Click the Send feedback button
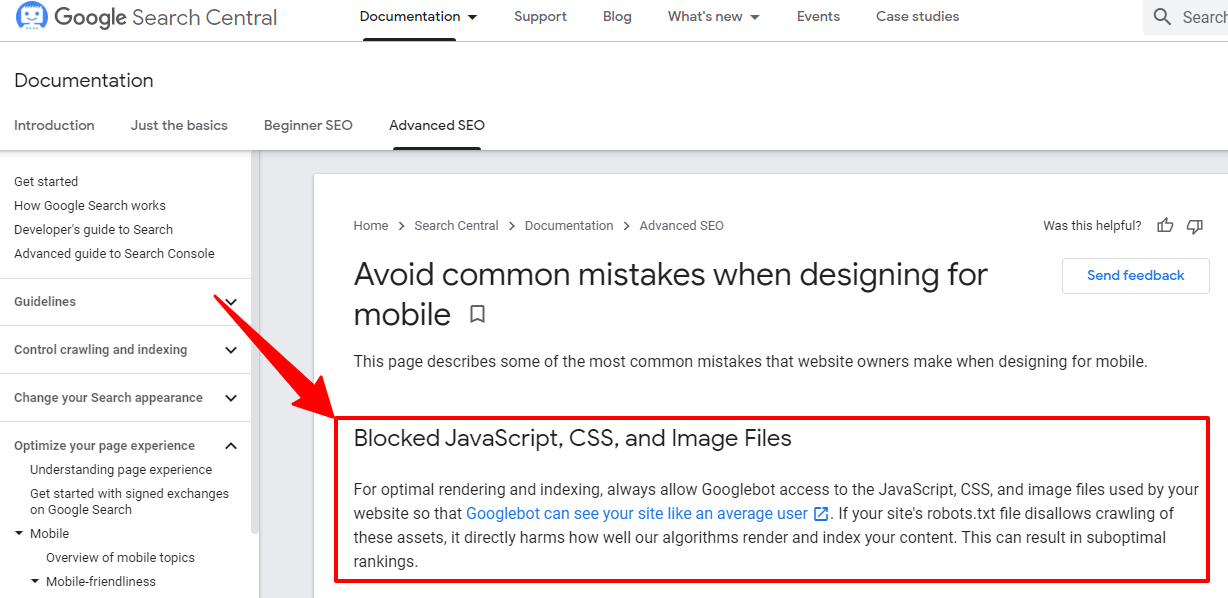 (1135, 275)
